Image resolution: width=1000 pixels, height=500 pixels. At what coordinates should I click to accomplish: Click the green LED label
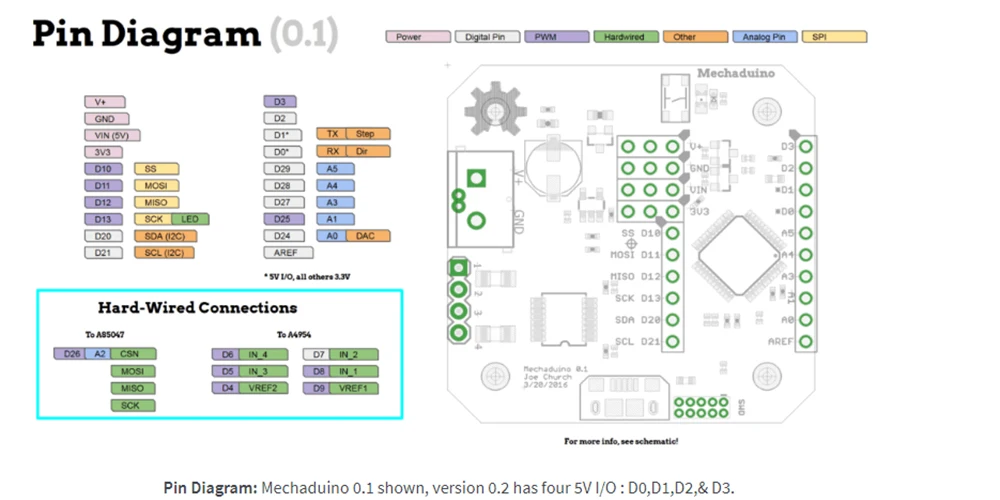(190, 219)
